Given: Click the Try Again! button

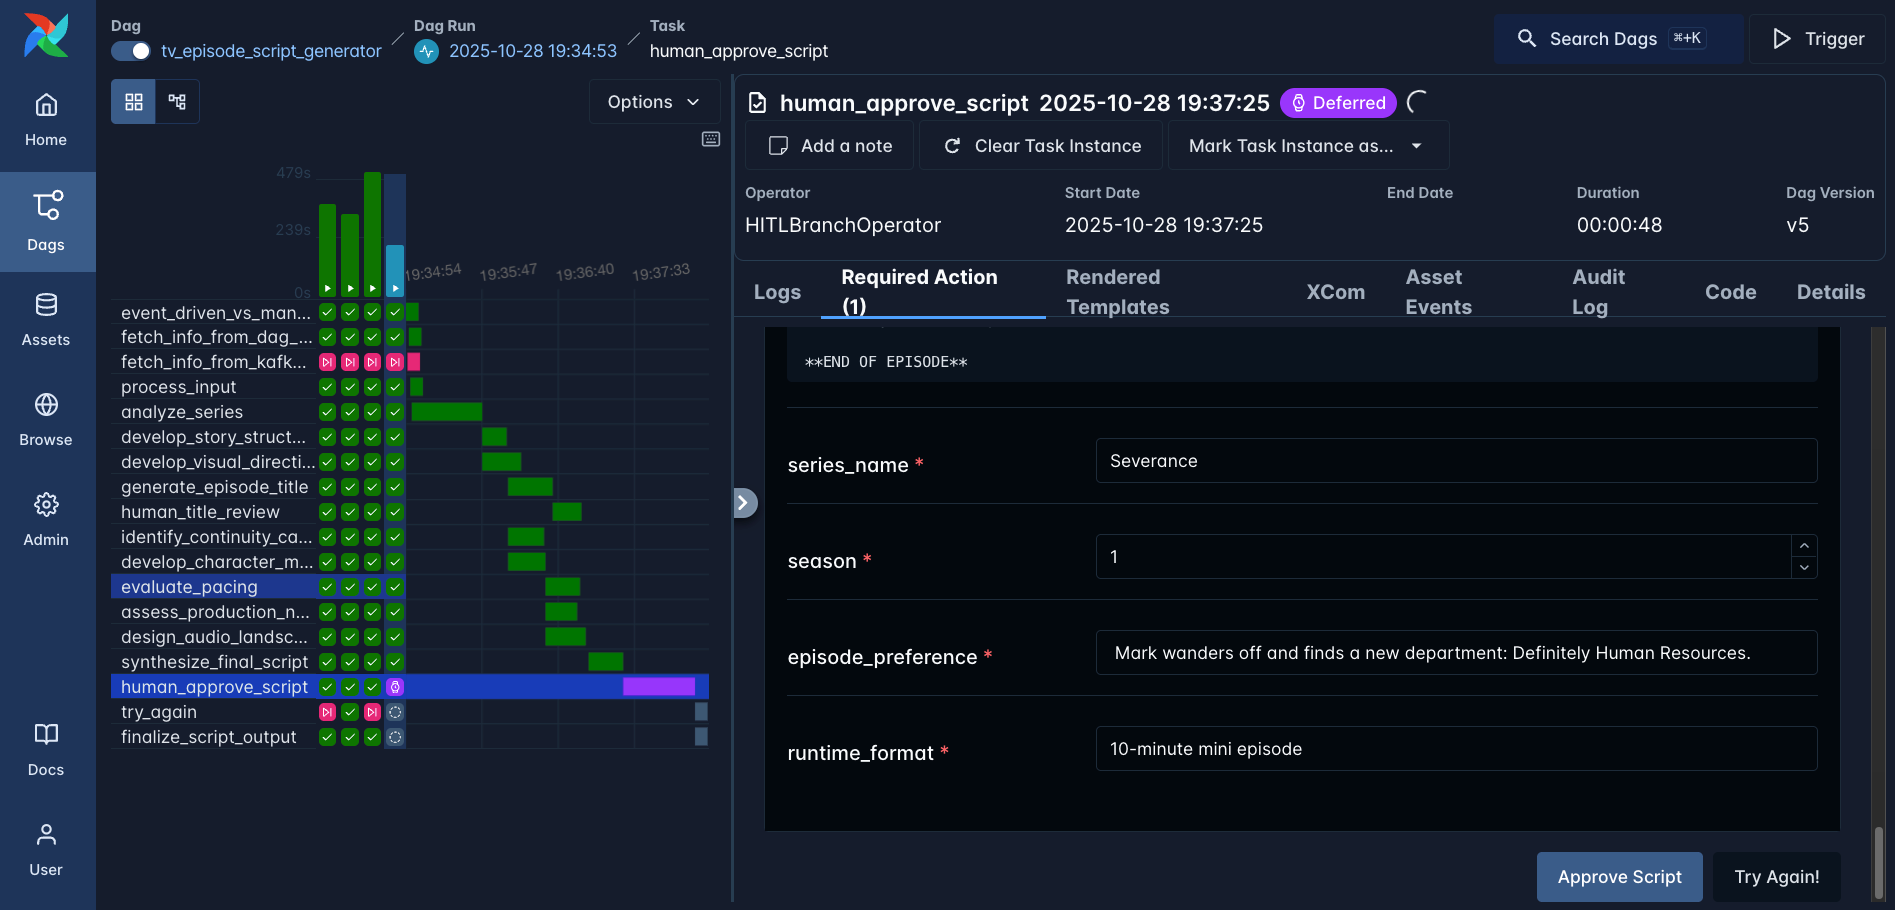Looking at the screenshot, I should click(1776, 877).
